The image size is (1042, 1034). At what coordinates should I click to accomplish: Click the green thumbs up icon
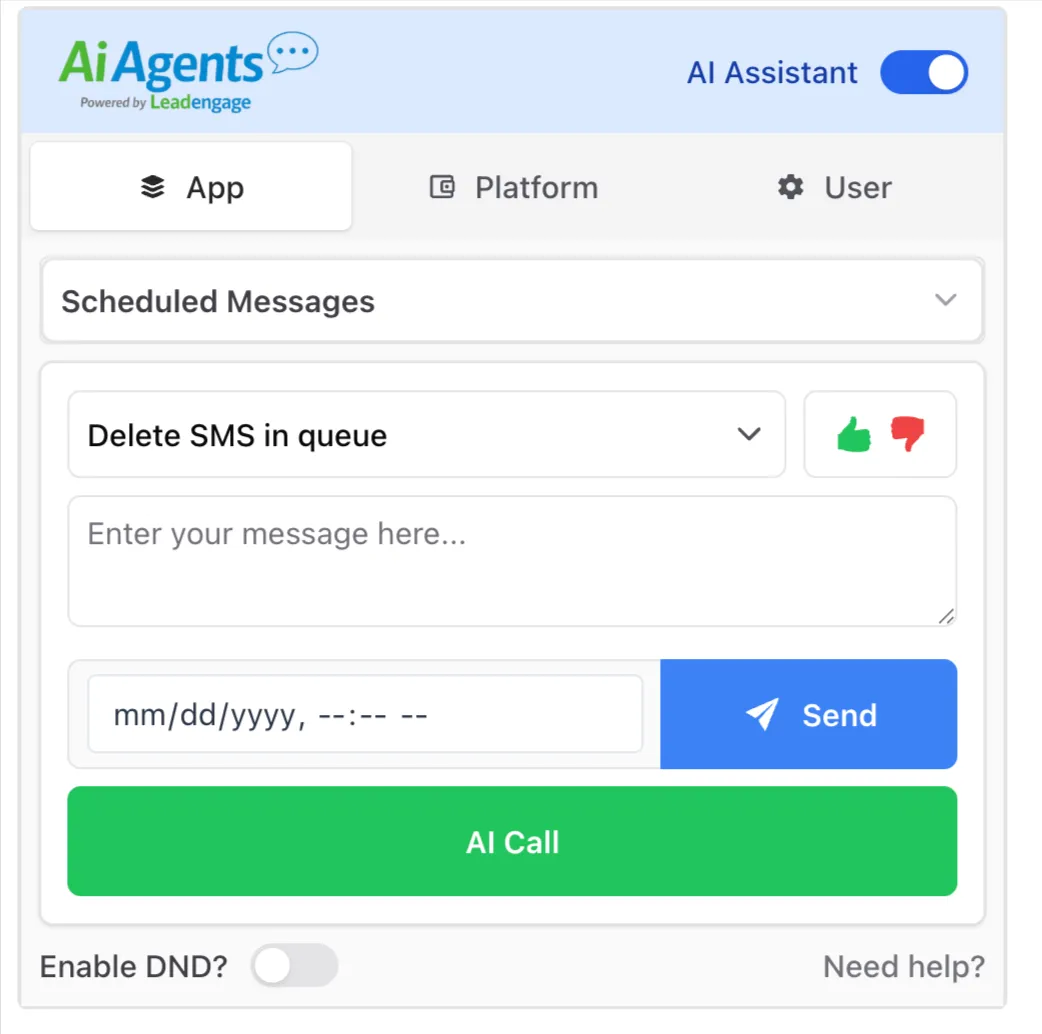coord(854,435)
